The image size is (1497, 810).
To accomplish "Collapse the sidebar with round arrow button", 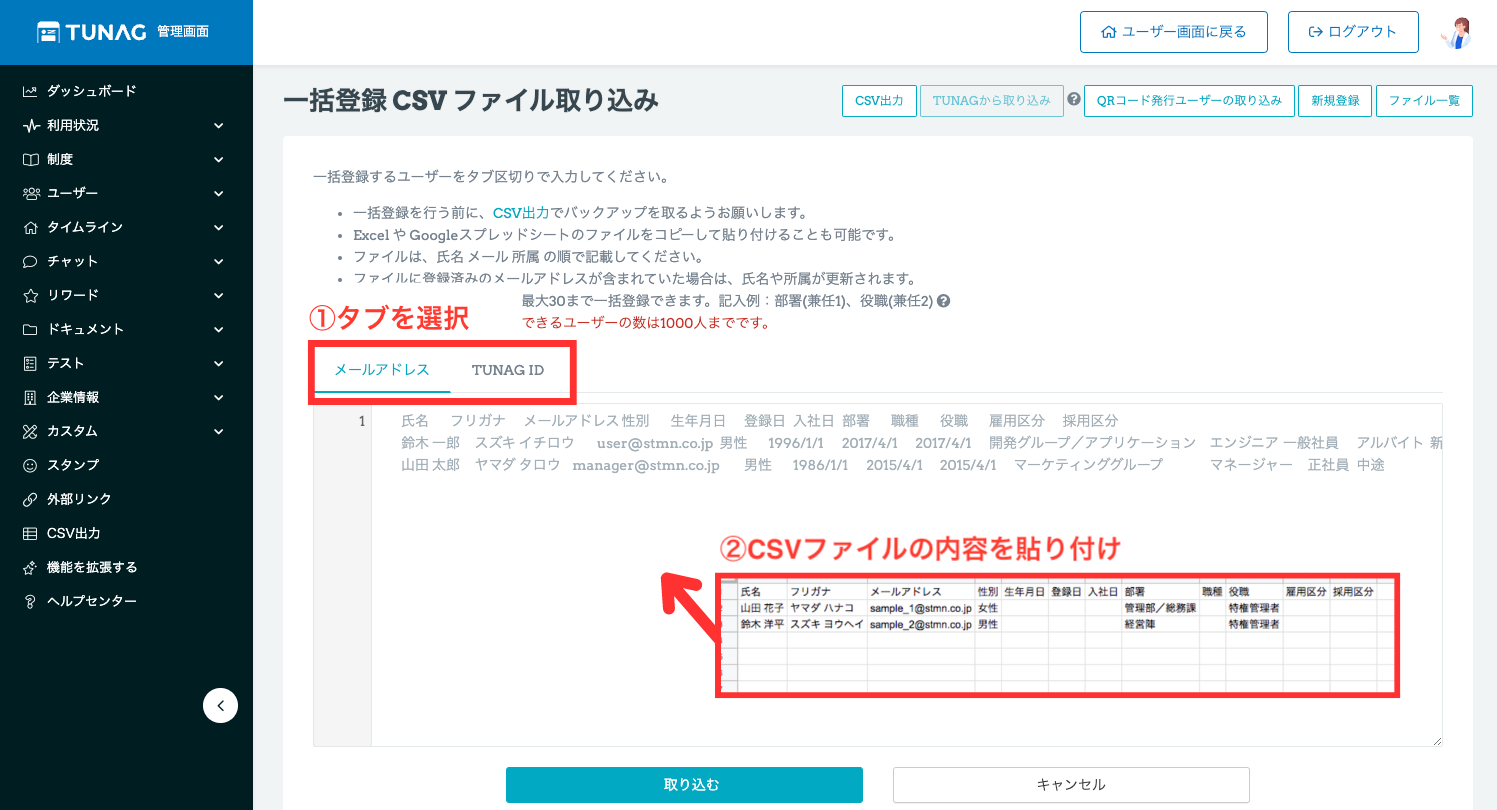I will tap(220, 705).
